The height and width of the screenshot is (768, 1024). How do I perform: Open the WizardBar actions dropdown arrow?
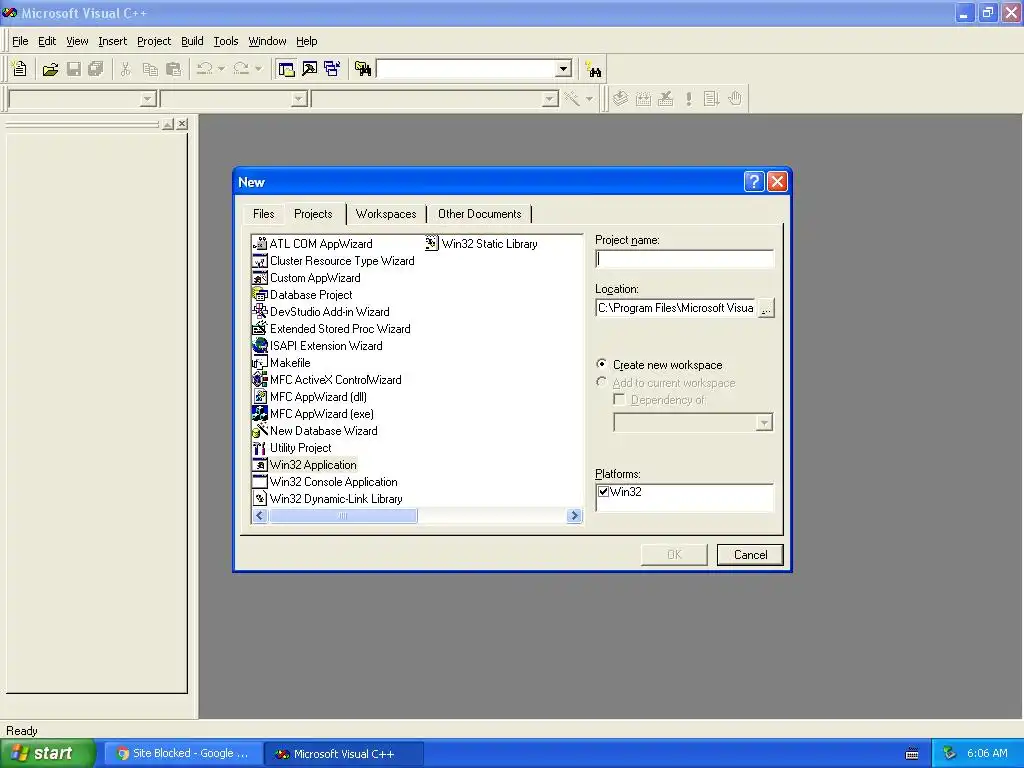point(589,99)
